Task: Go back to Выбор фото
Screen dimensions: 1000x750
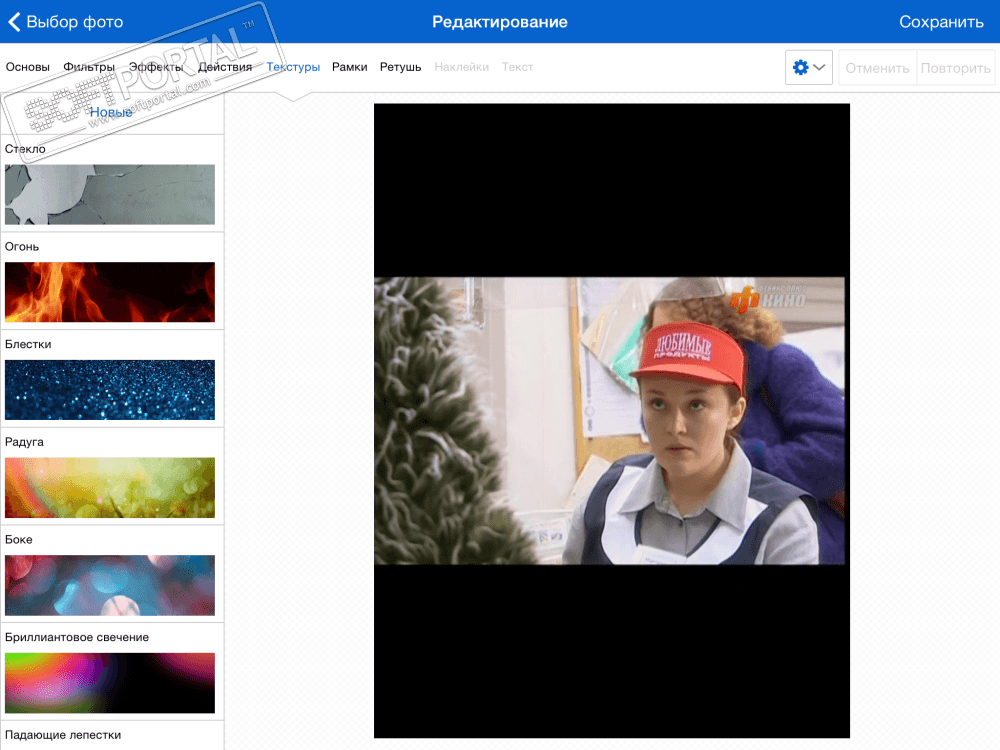Action: click(x=66, y=22)
